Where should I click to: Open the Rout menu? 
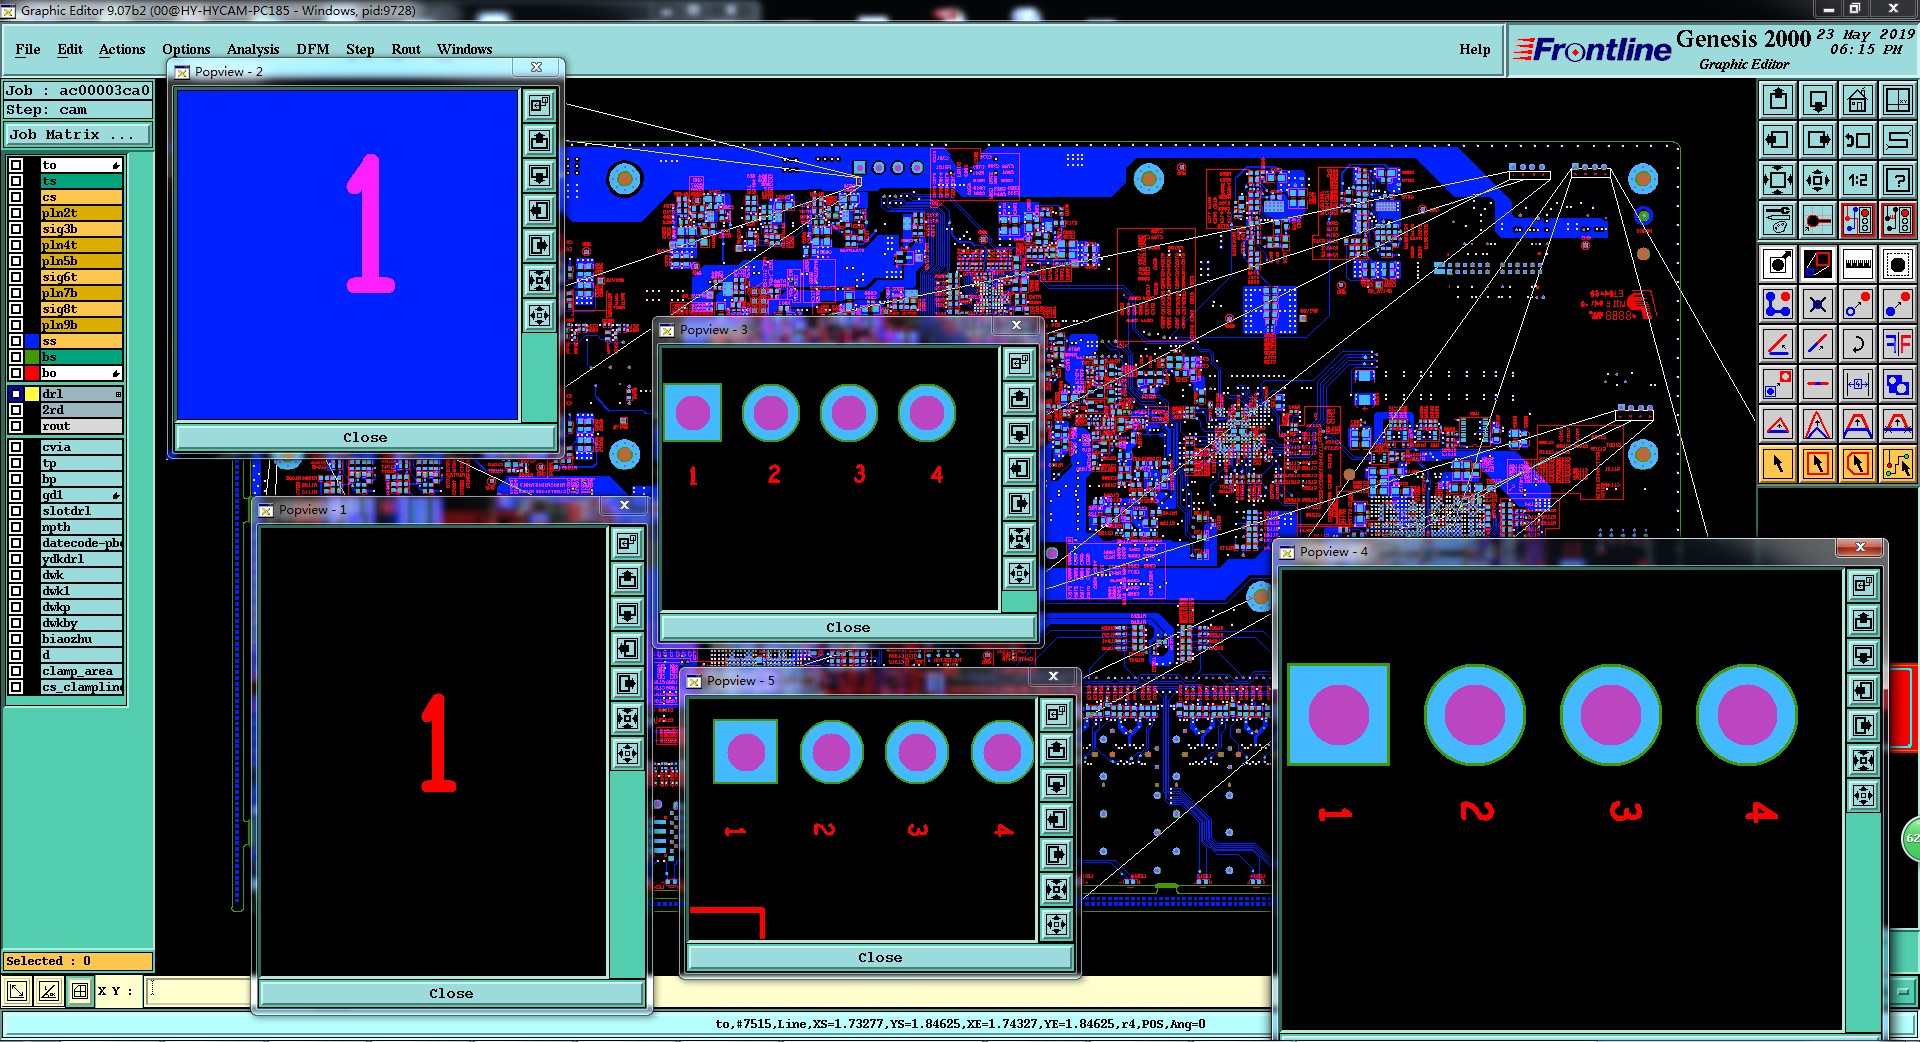(406, 49)
